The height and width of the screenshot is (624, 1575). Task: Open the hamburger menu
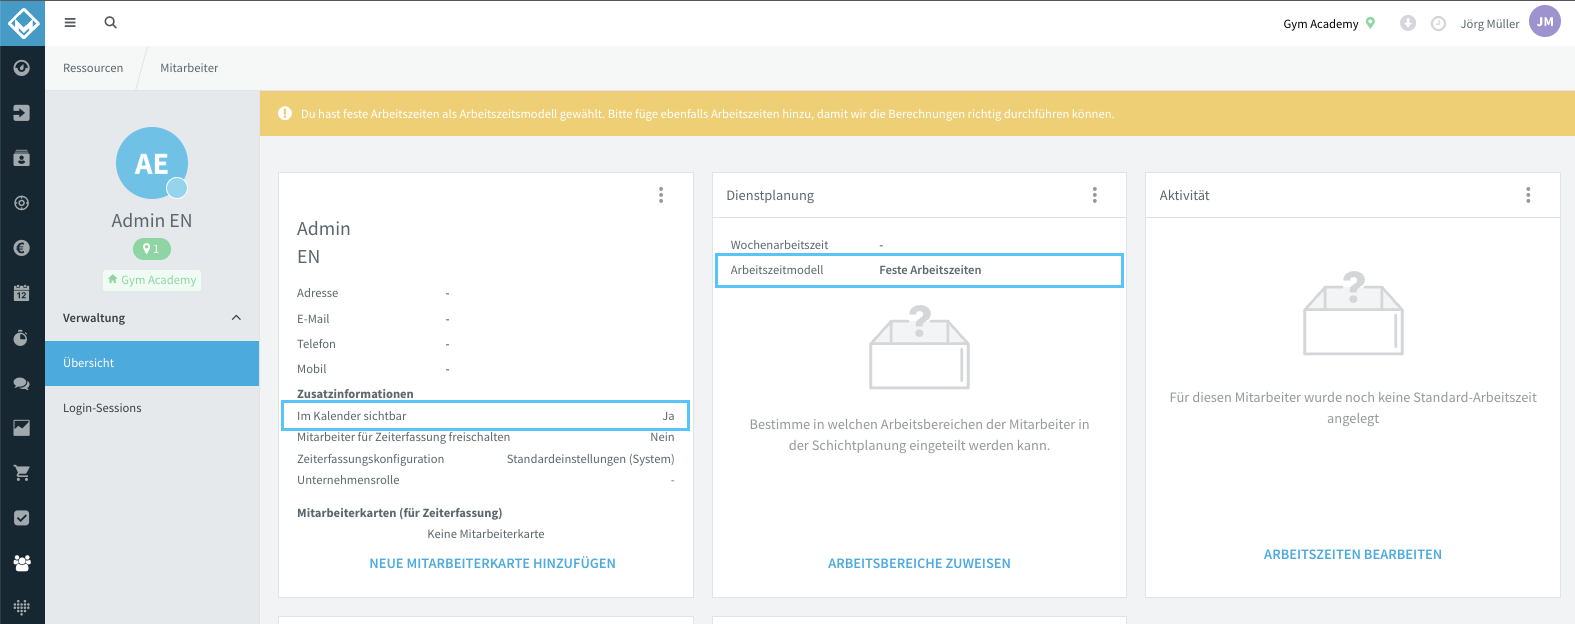click(x=70, y=22)
